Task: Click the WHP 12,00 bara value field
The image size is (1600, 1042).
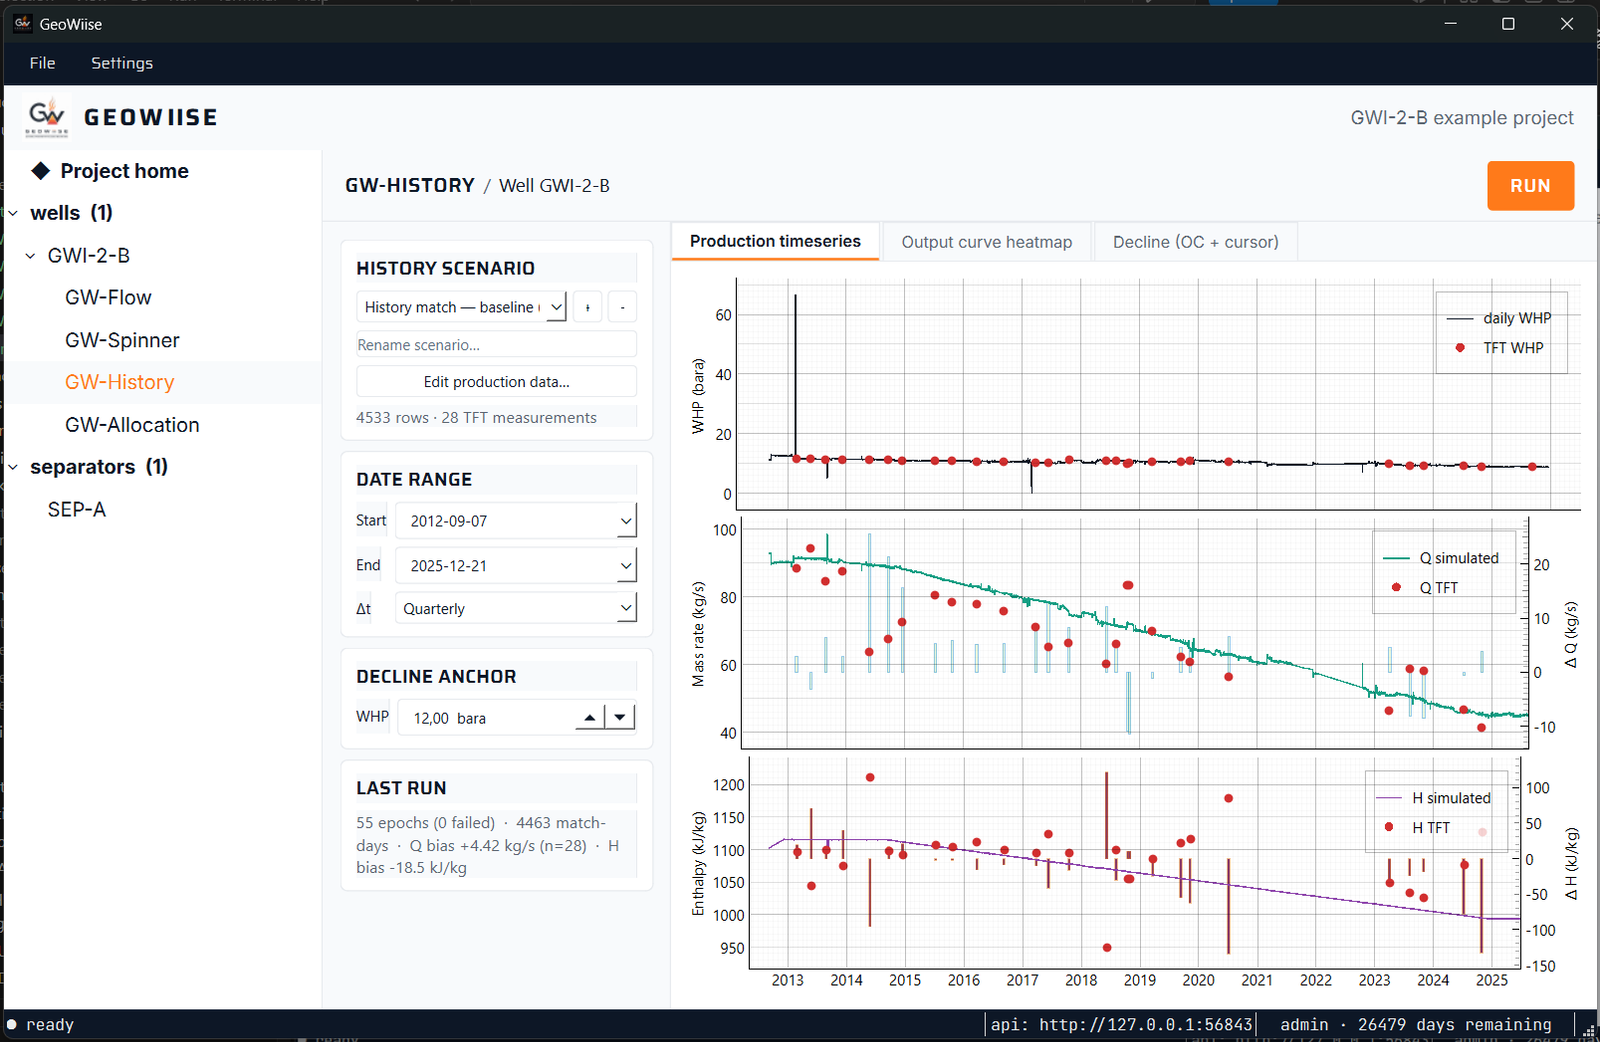Action: tap(487, 718)
